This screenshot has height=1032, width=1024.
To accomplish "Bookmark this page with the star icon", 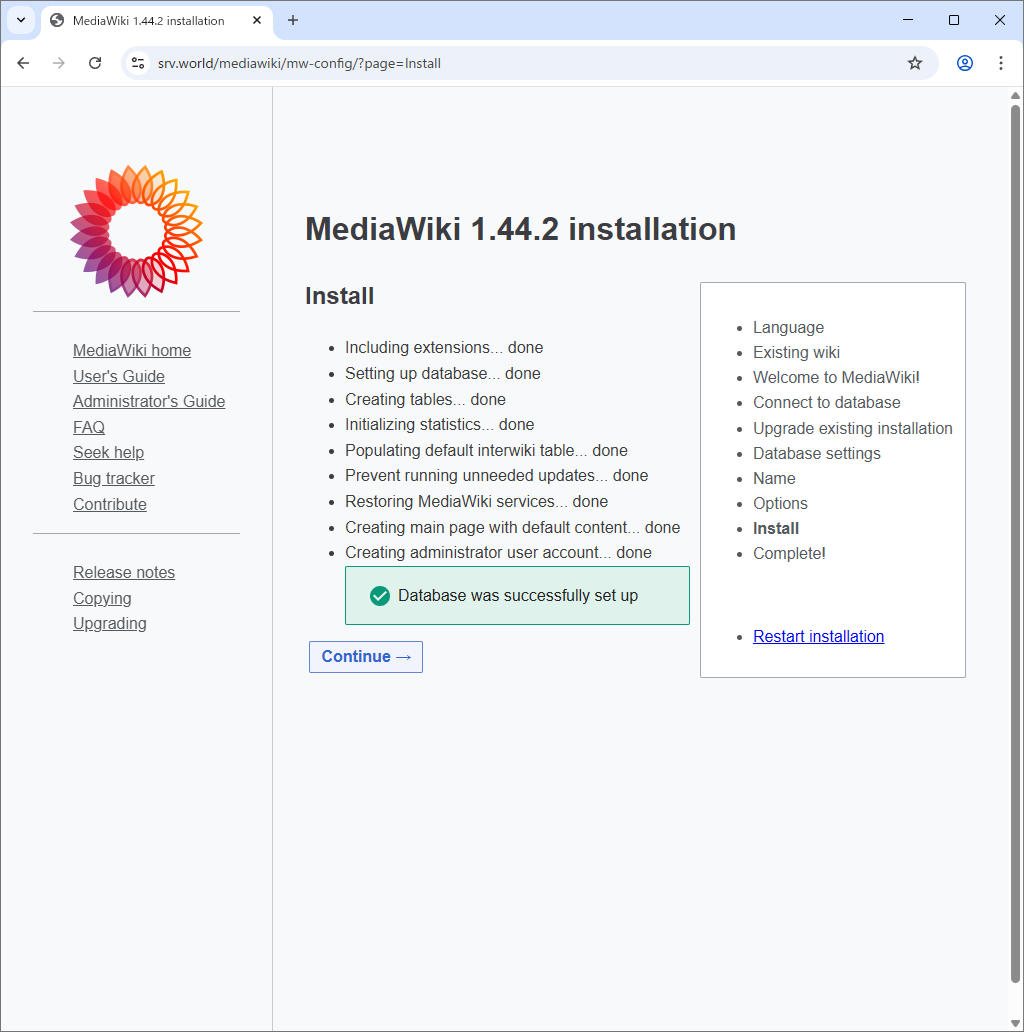I will [914, 63].
